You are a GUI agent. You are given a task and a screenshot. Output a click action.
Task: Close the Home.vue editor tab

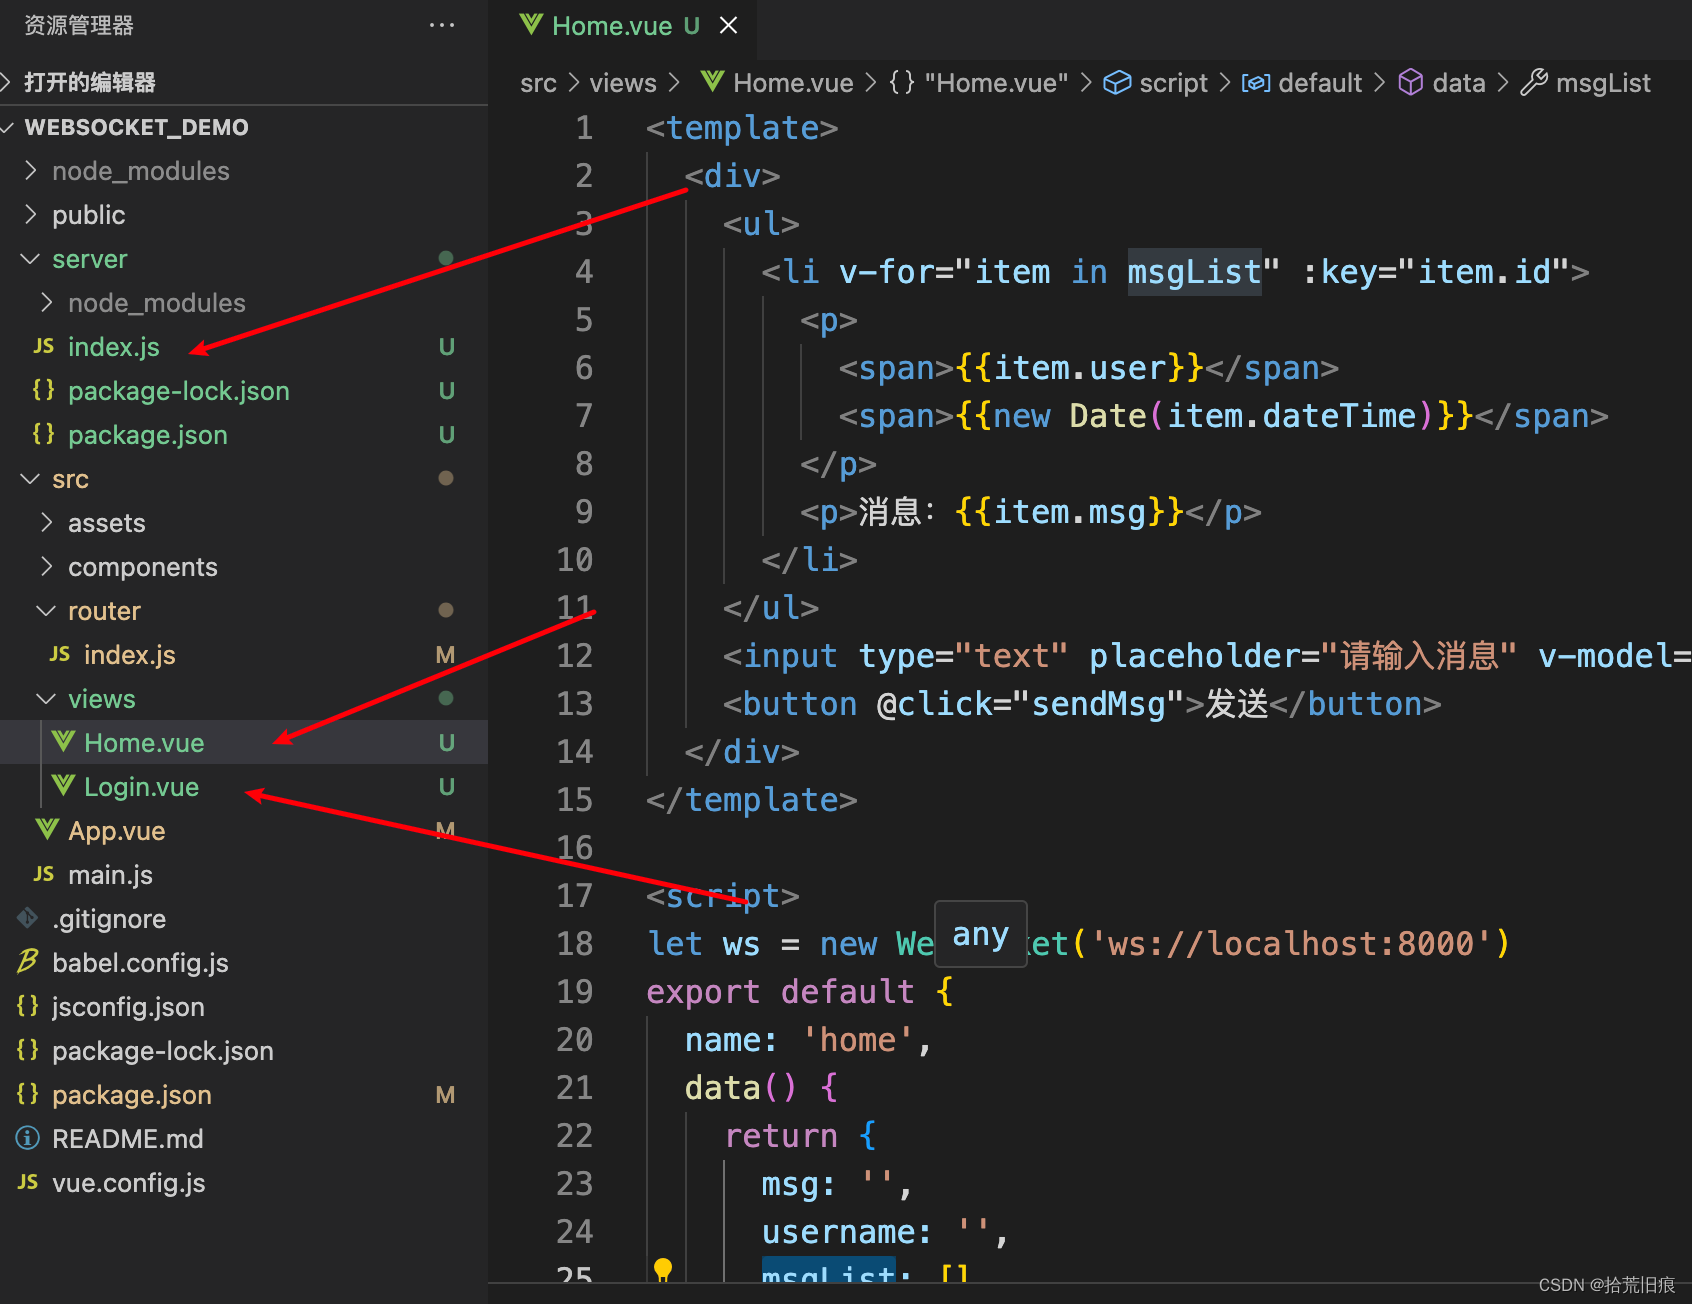coord(728,25)
